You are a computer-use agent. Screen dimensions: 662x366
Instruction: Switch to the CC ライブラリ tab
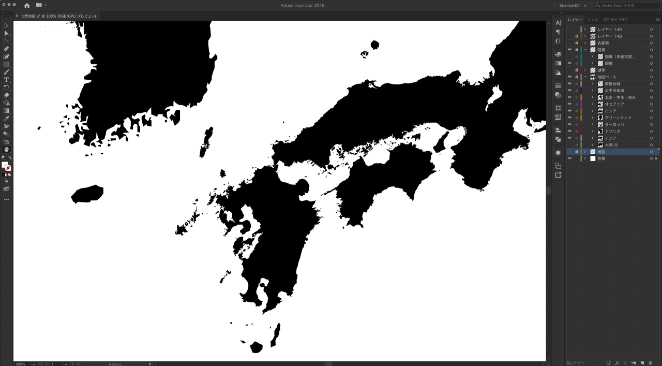point(616,19)
